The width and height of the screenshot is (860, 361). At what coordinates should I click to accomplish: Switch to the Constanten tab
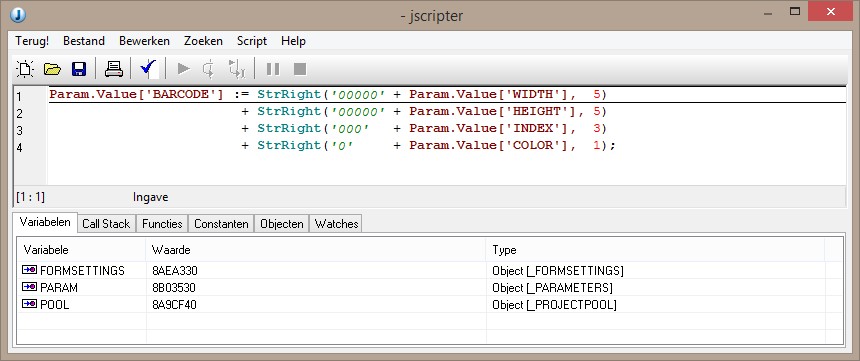point(221,223)
